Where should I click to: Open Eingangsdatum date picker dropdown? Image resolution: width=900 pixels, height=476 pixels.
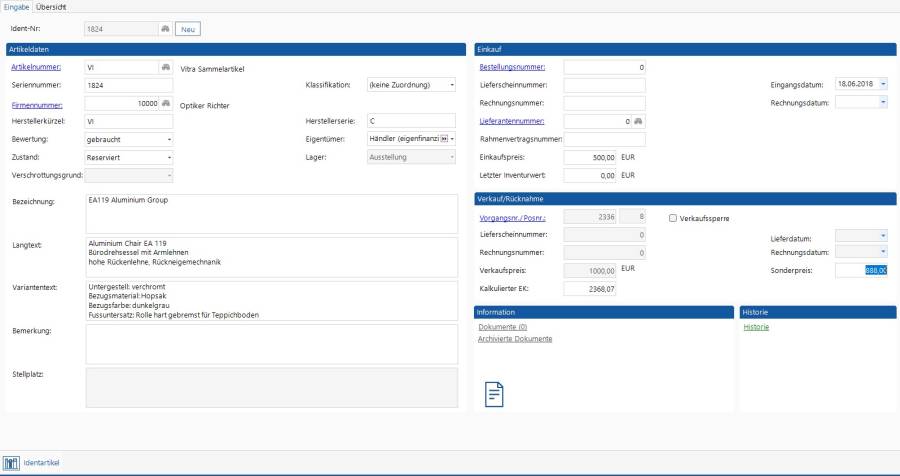tap(882, 85)
